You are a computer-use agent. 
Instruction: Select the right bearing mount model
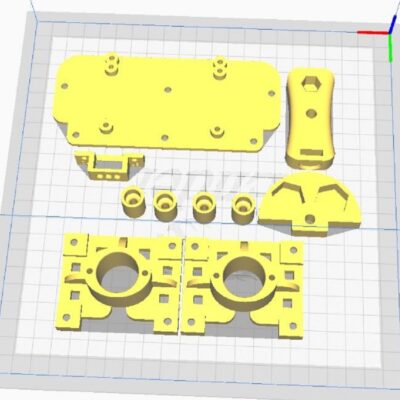pos(243,289)
